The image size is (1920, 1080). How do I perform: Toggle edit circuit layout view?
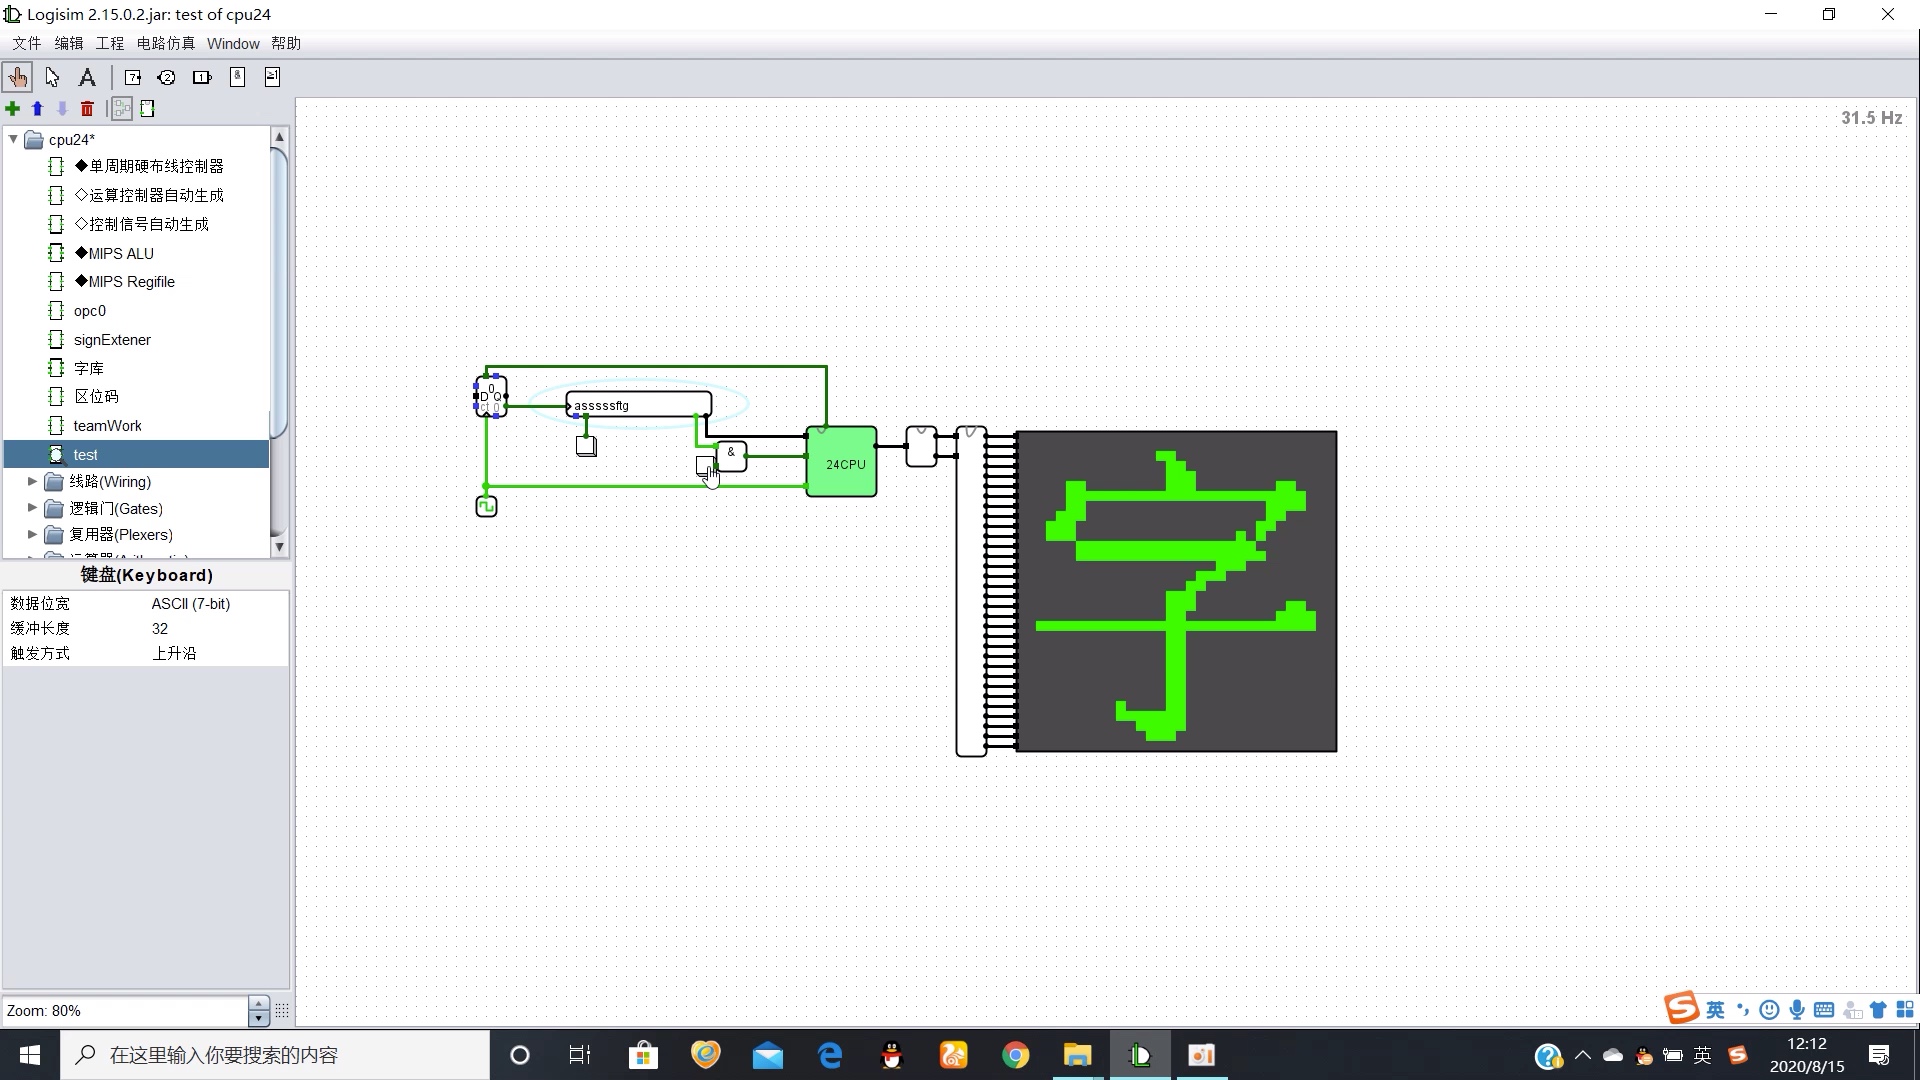[122, 109]
